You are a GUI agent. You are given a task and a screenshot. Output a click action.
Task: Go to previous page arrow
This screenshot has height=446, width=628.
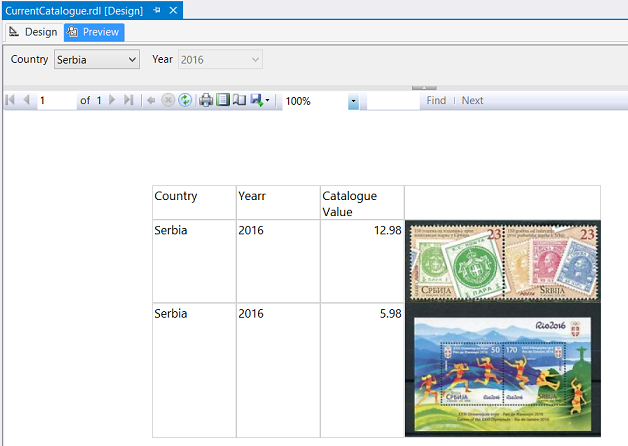click(26, 100)
